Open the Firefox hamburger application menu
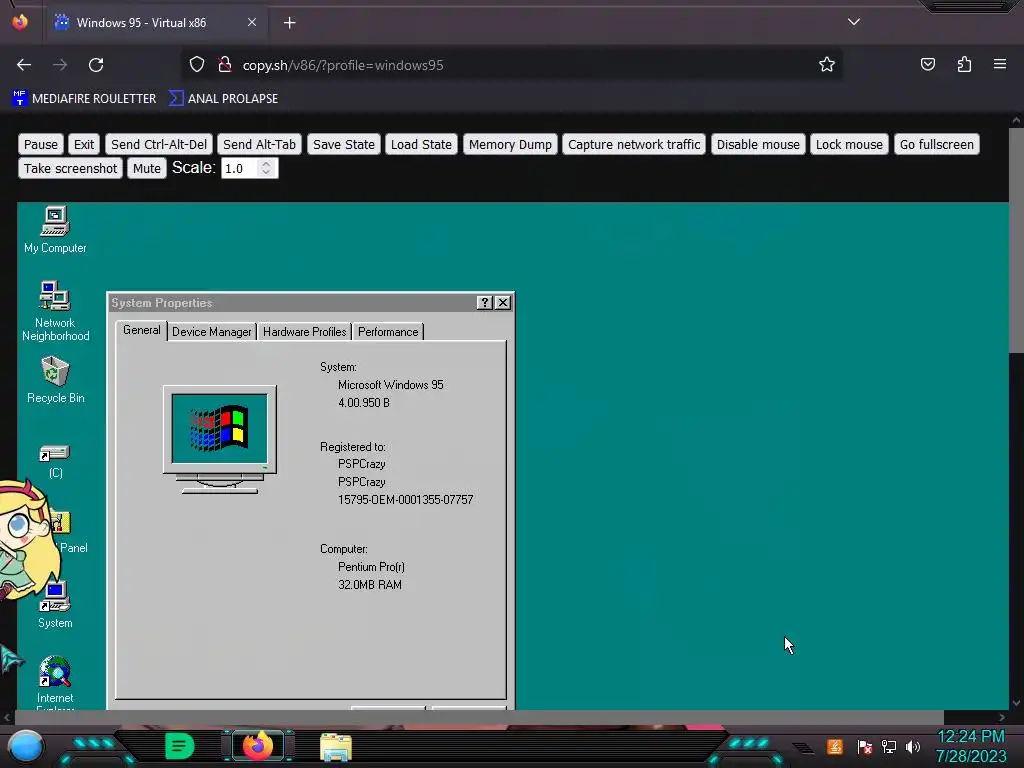This screenshot has width=1024, height=768. (x=1000, y=65)
